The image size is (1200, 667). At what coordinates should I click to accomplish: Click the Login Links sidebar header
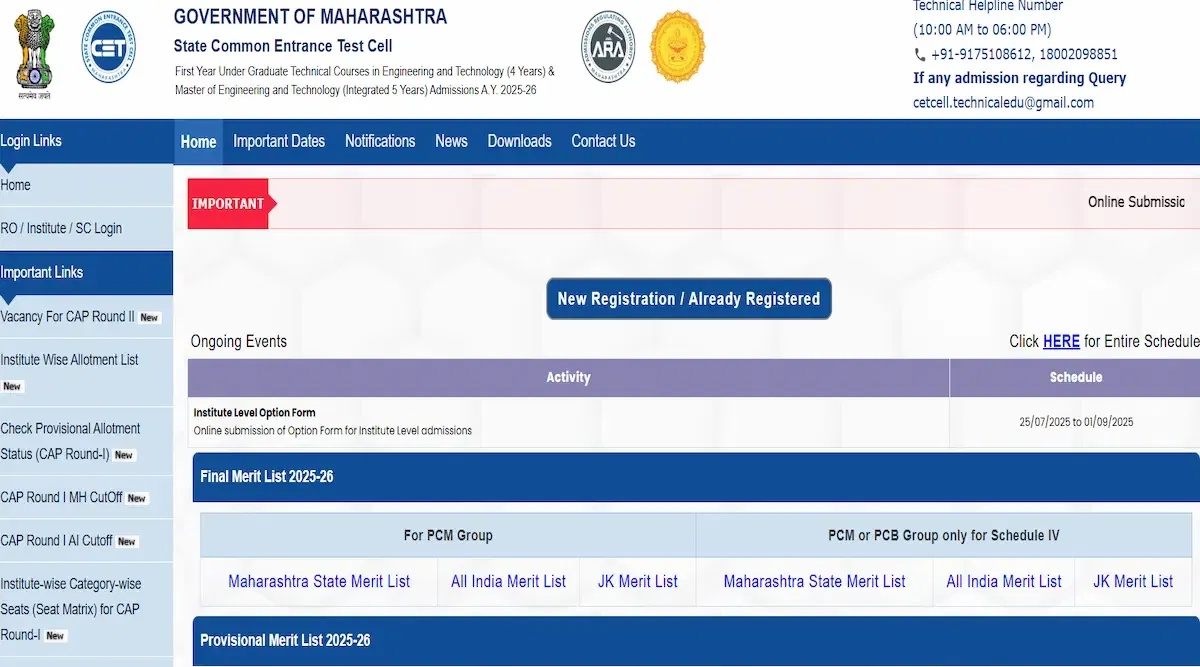(86, 141)
